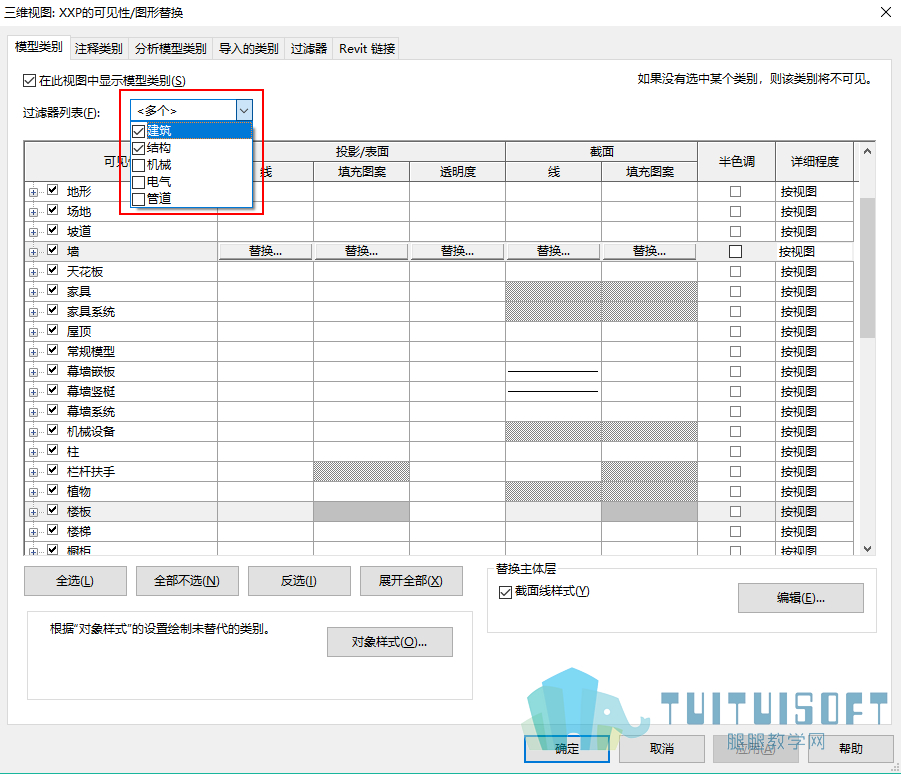901x774 pixels.
Task: Click the 截面 填充图案 替换 button for 墙
Action: pyautogui.click(x=649, y=251)
